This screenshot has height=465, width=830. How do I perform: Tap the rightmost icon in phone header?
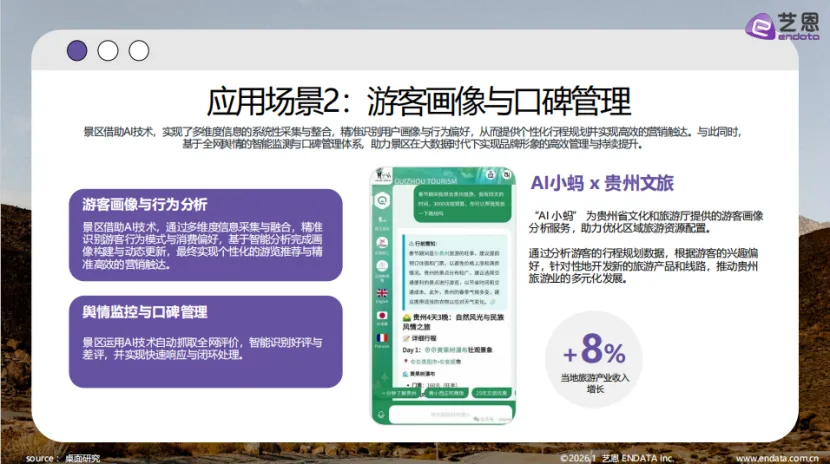click(x=507, y=175)
